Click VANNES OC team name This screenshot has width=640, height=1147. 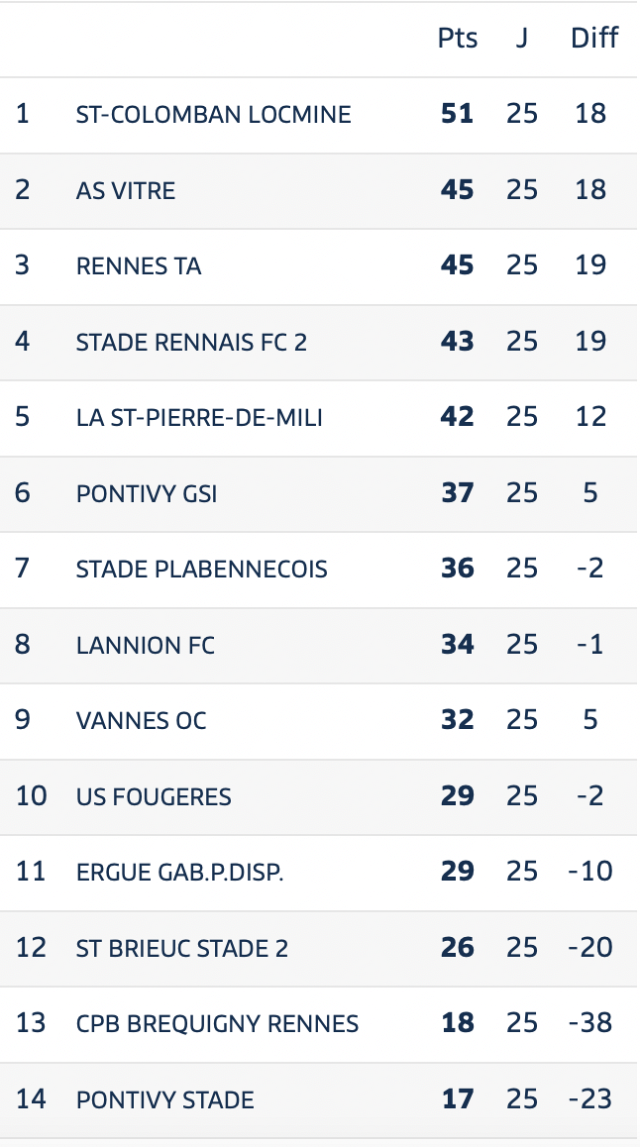coord(140,721)
